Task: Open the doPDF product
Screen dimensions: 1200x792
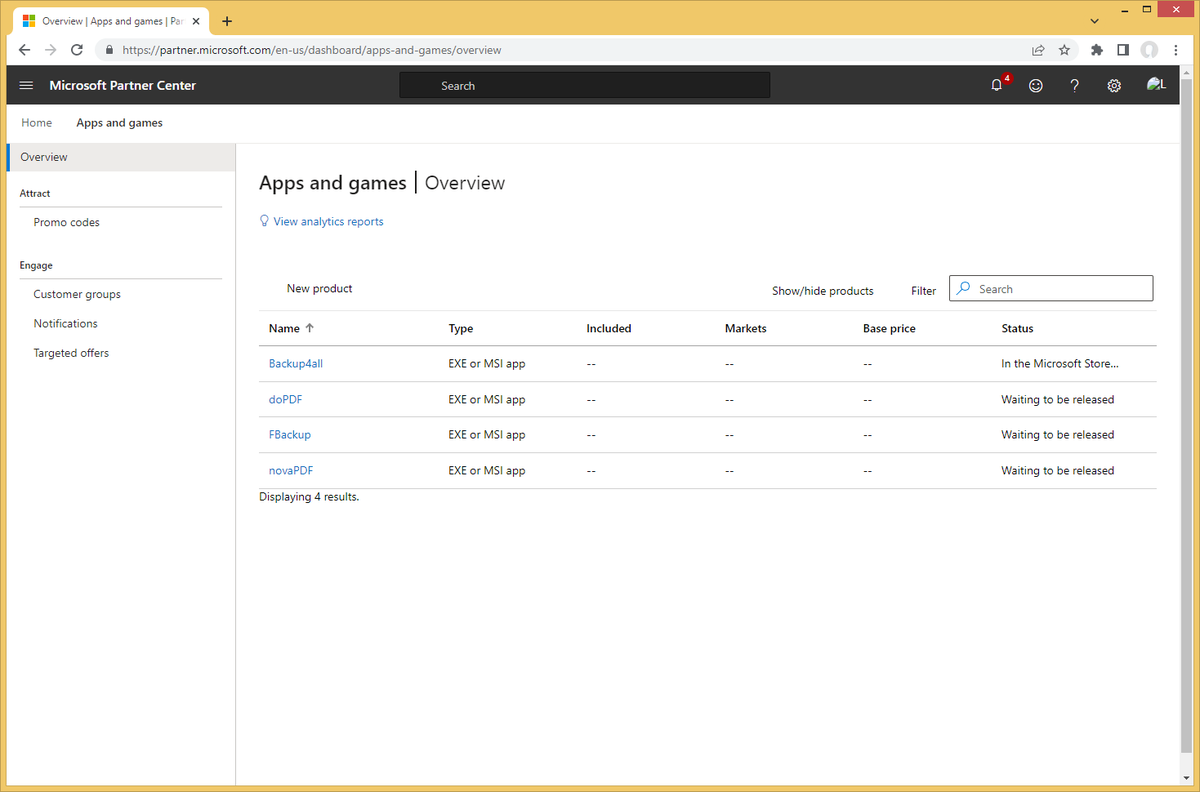Action: (x=286, y=399)
